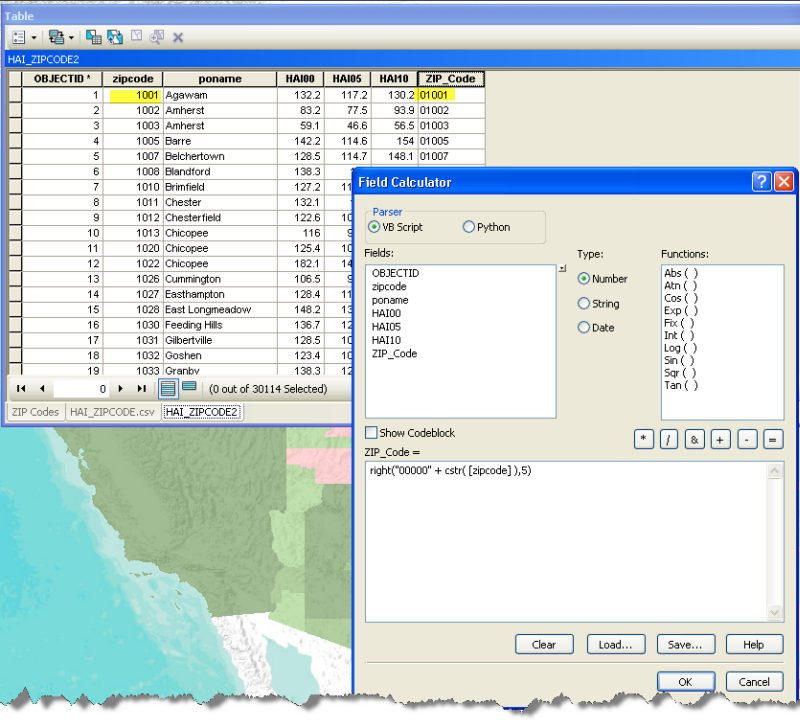Open the Table Options menu icon
Viewport: 800px width, 720px height.
(x=19, y=37)
